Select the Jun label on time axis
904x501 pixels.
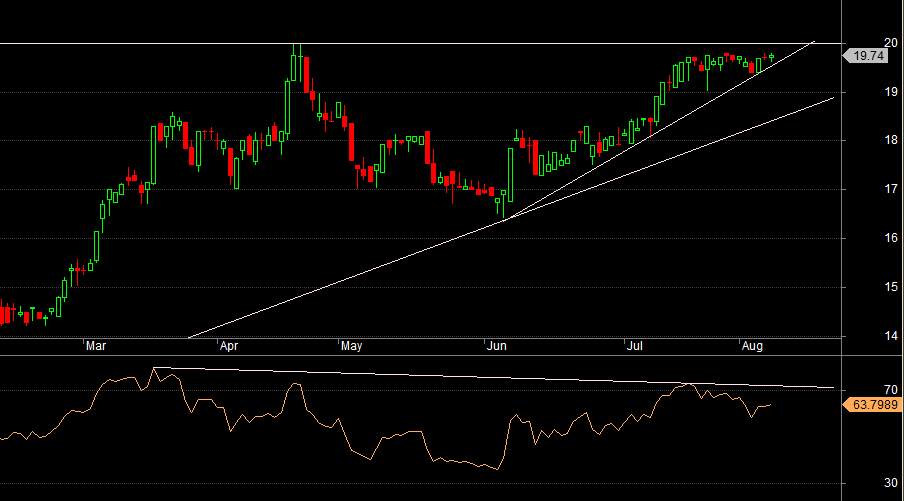point(496,346)
